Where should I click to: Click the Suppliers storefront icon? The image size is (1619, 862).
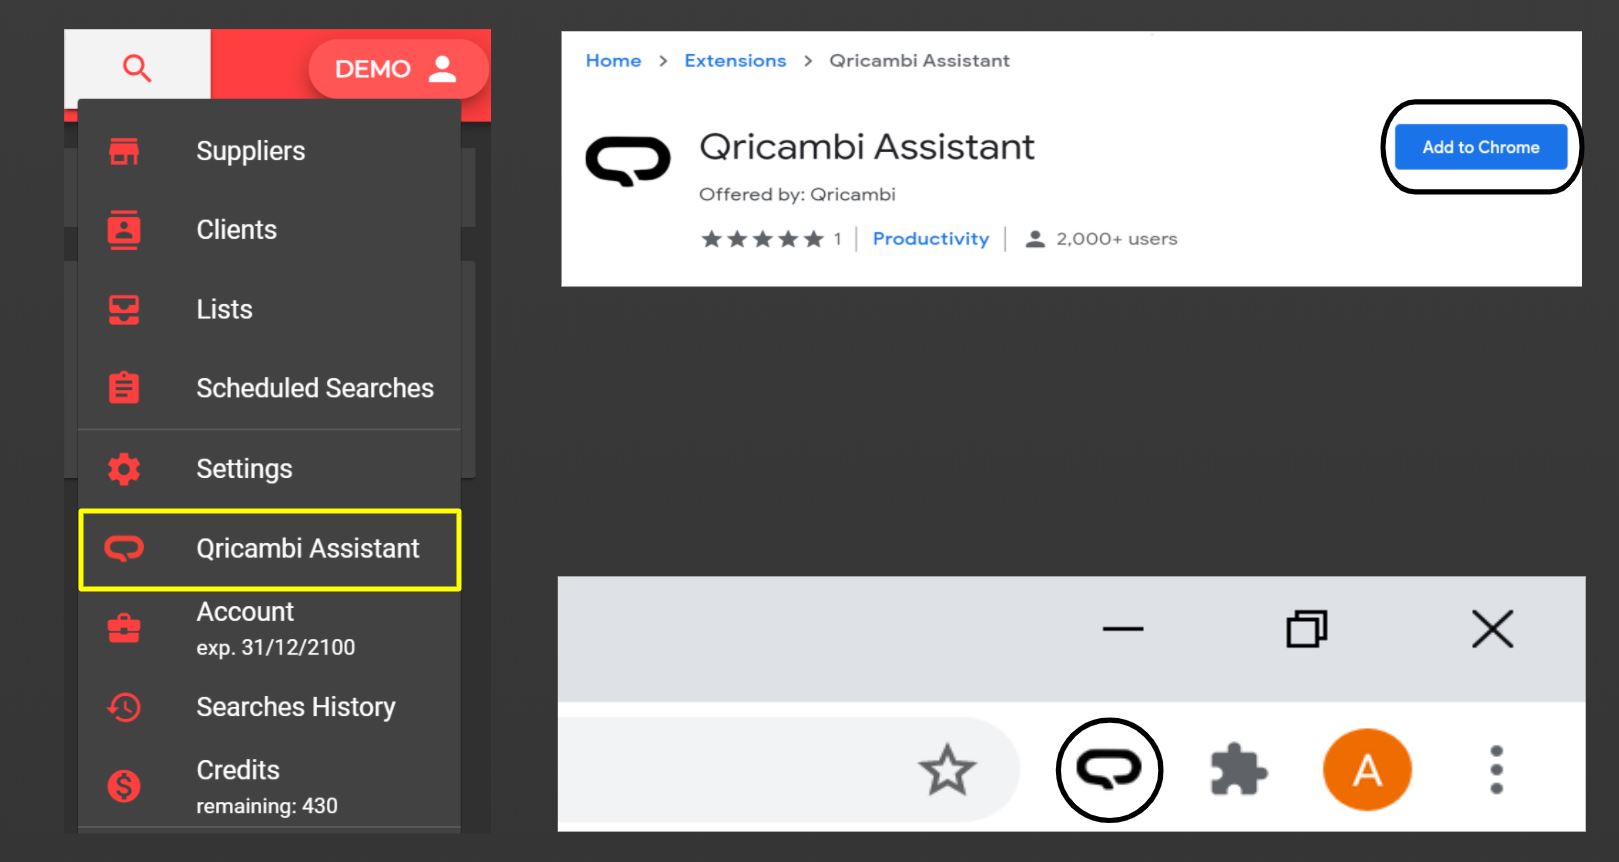124,151
